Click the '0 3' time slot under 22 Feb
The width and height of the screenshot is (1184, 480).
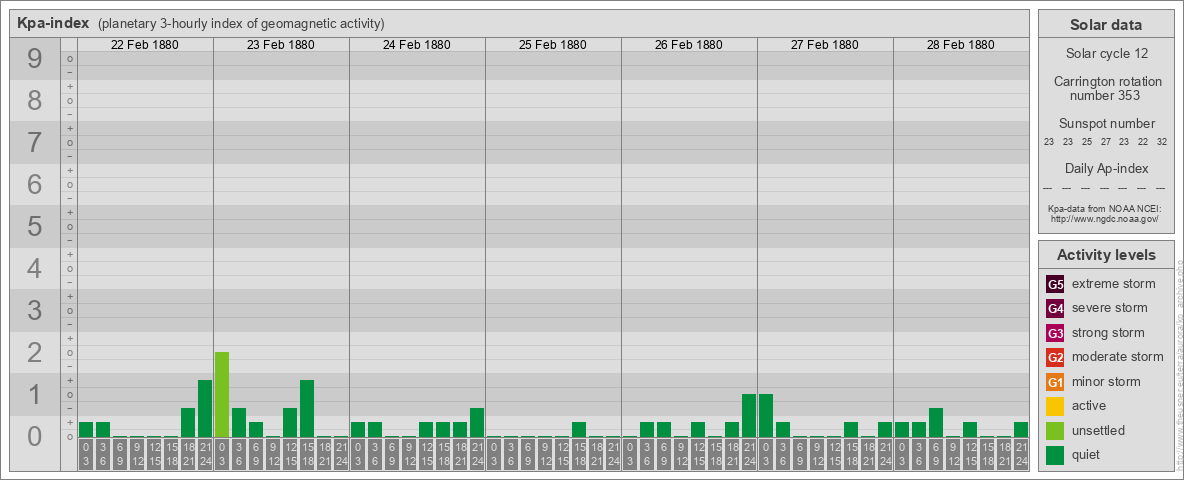pyautogui.click(x=86, y=455)
